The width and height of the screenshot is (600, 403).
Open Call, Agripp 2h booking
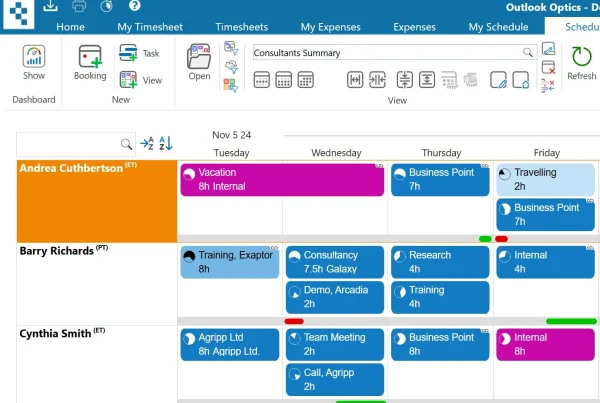[335, 379]
